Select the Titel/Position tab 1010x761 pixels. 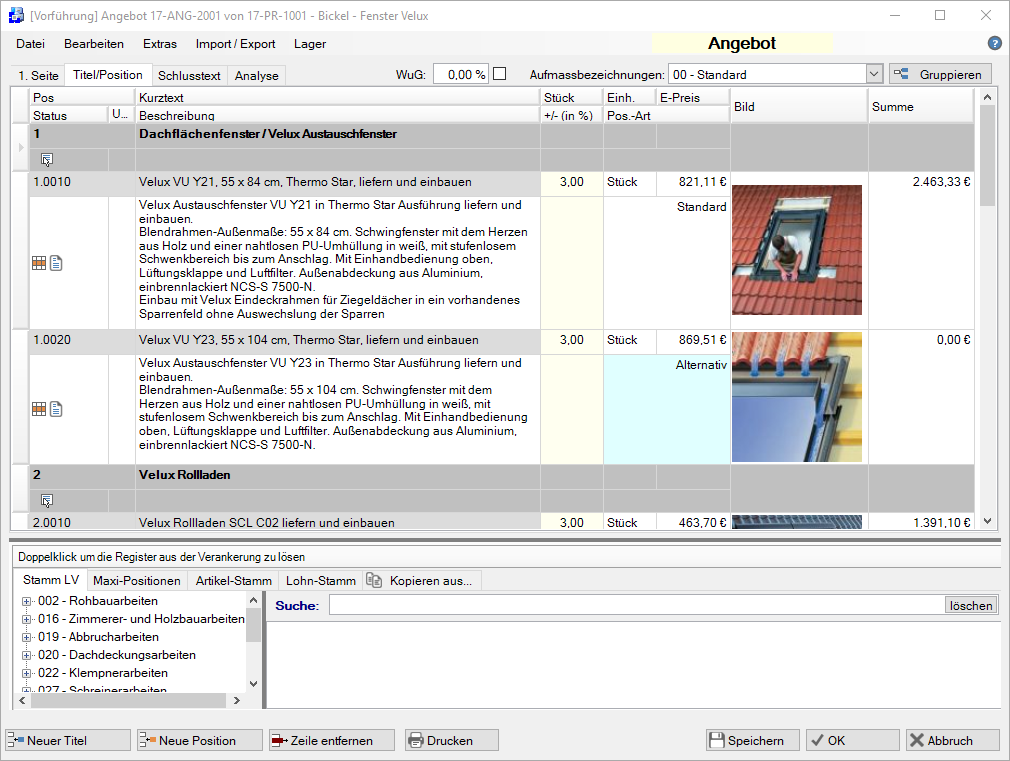coord(108,75)
